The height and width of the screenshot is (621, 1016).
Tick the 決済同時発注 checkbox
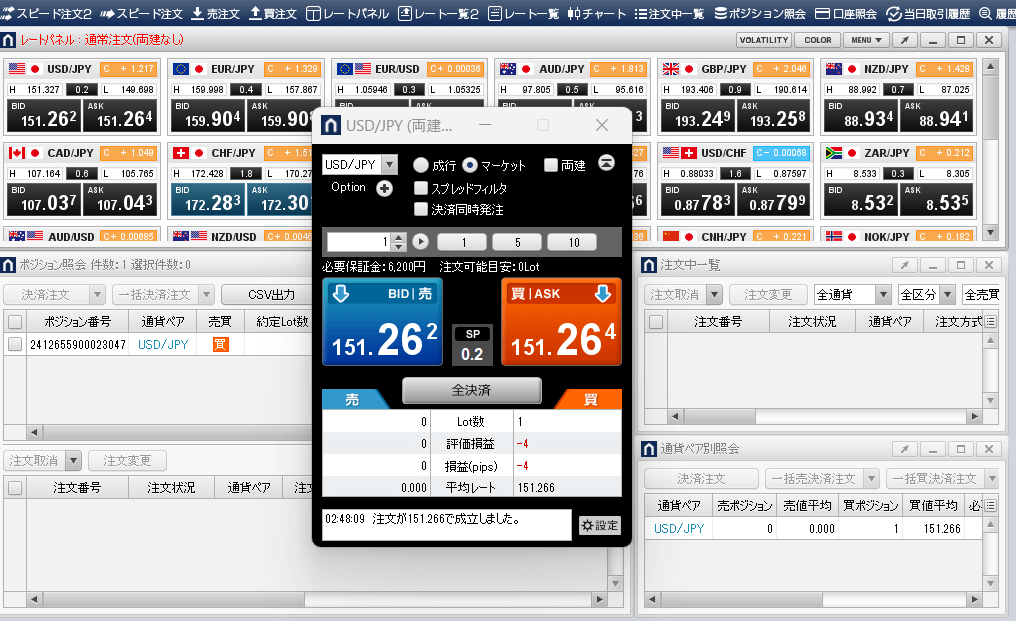coord(421,210)
